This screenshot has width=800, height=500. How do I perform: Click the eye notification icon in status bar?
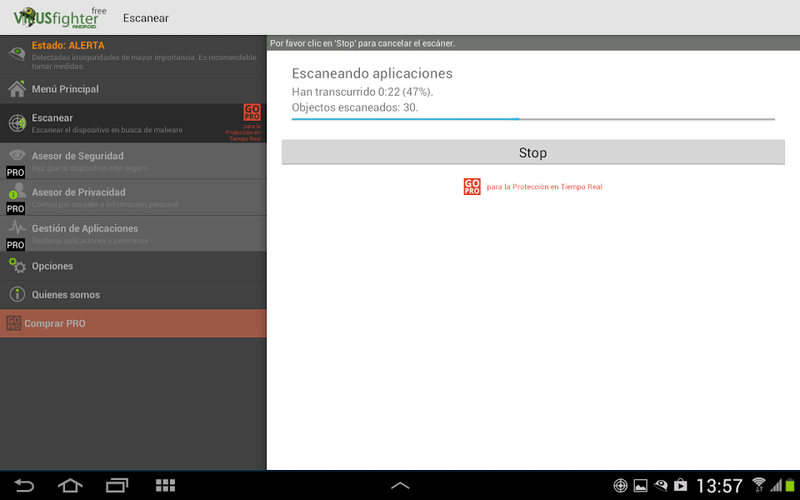click(x=661, y=485)
